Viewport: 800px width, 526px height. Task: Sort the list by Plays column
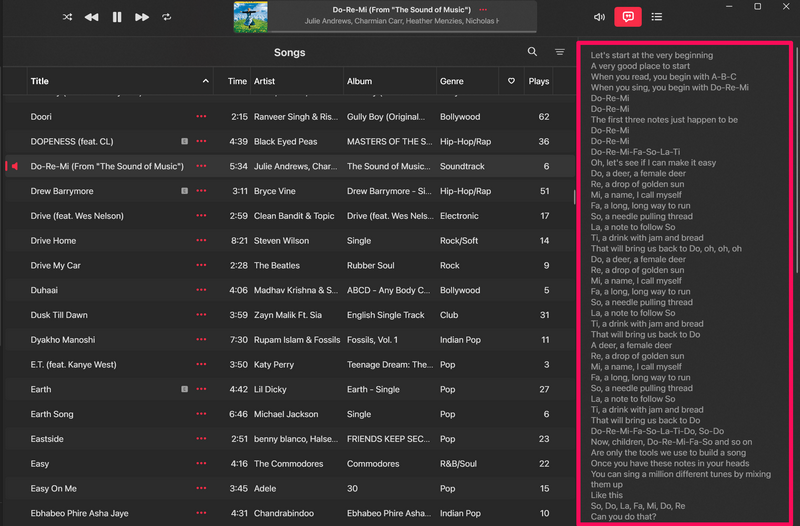coord(539,81)
